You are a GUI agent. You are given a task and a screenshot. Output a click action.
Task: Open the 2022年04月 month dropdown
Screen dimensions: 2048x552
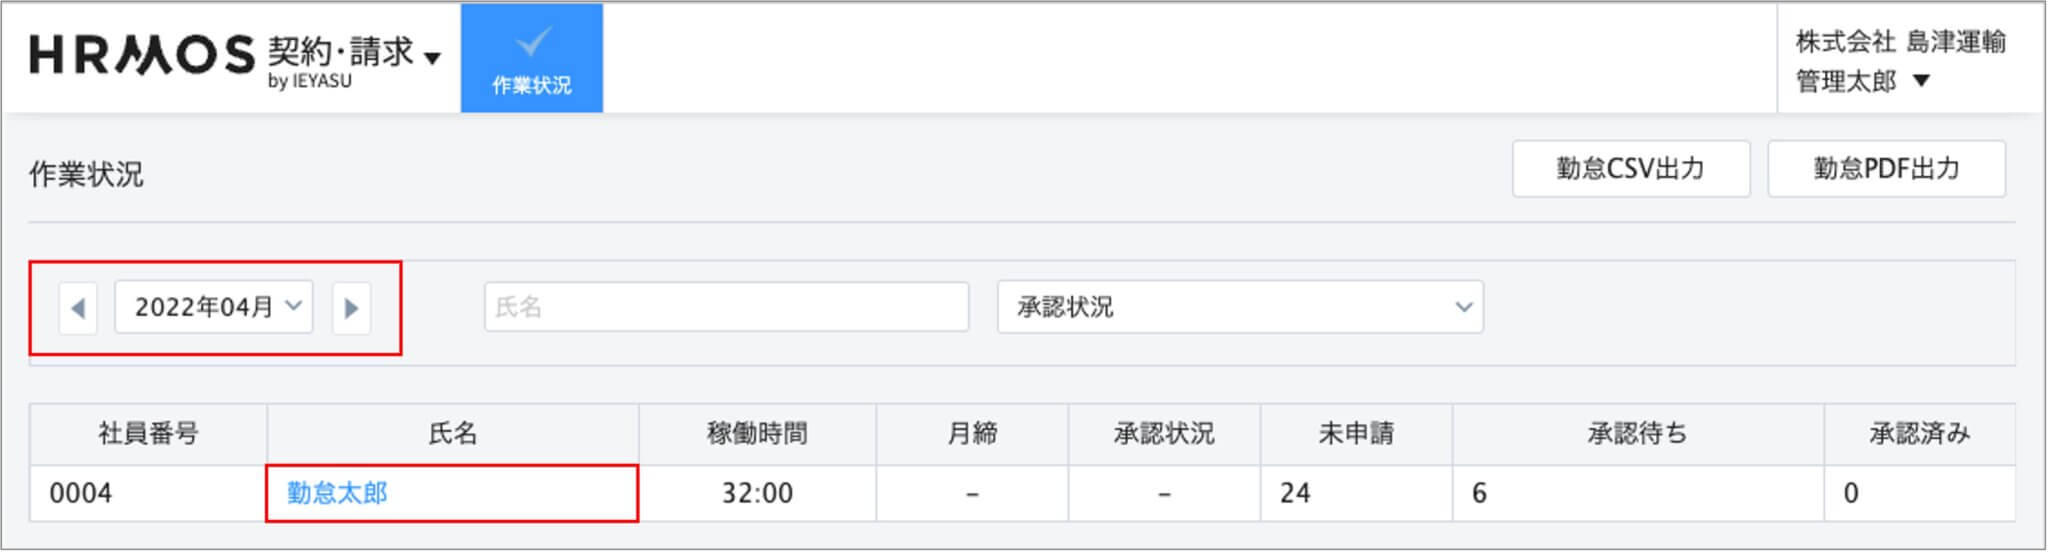tap(214, 307)
